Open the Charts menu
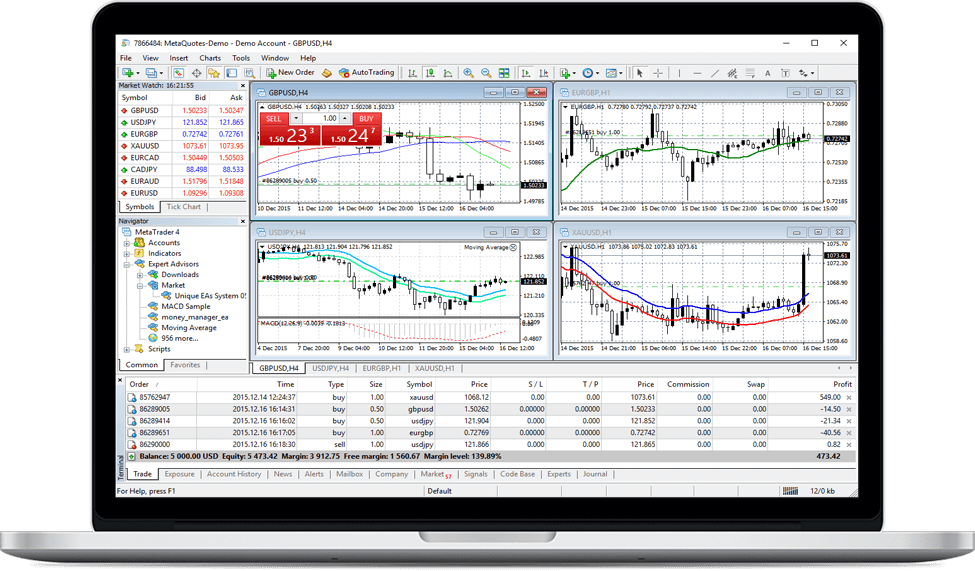975x571 pixels. [210, 58]
